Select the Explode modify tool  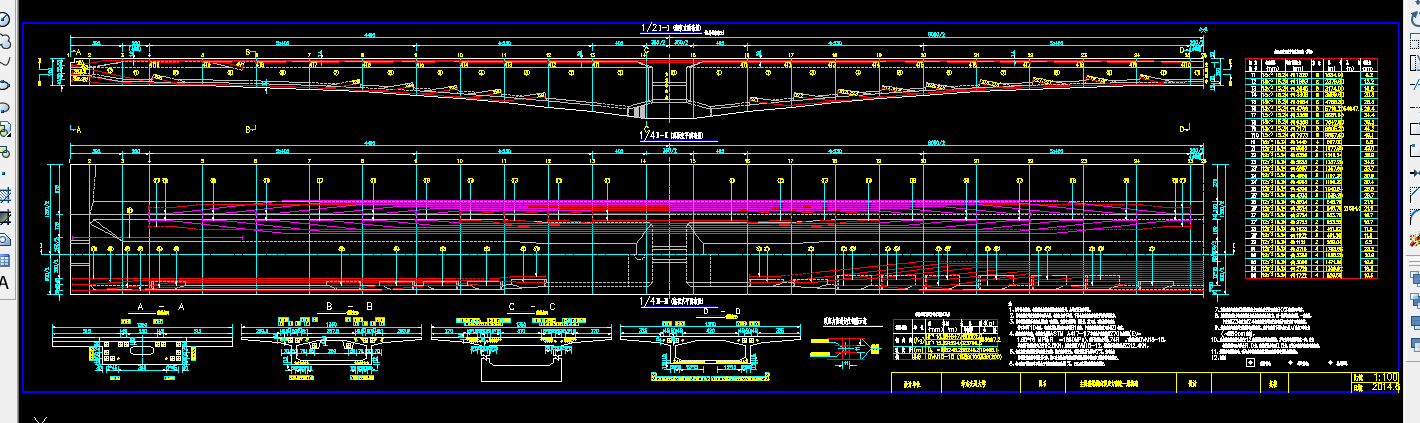[1413, 238]
